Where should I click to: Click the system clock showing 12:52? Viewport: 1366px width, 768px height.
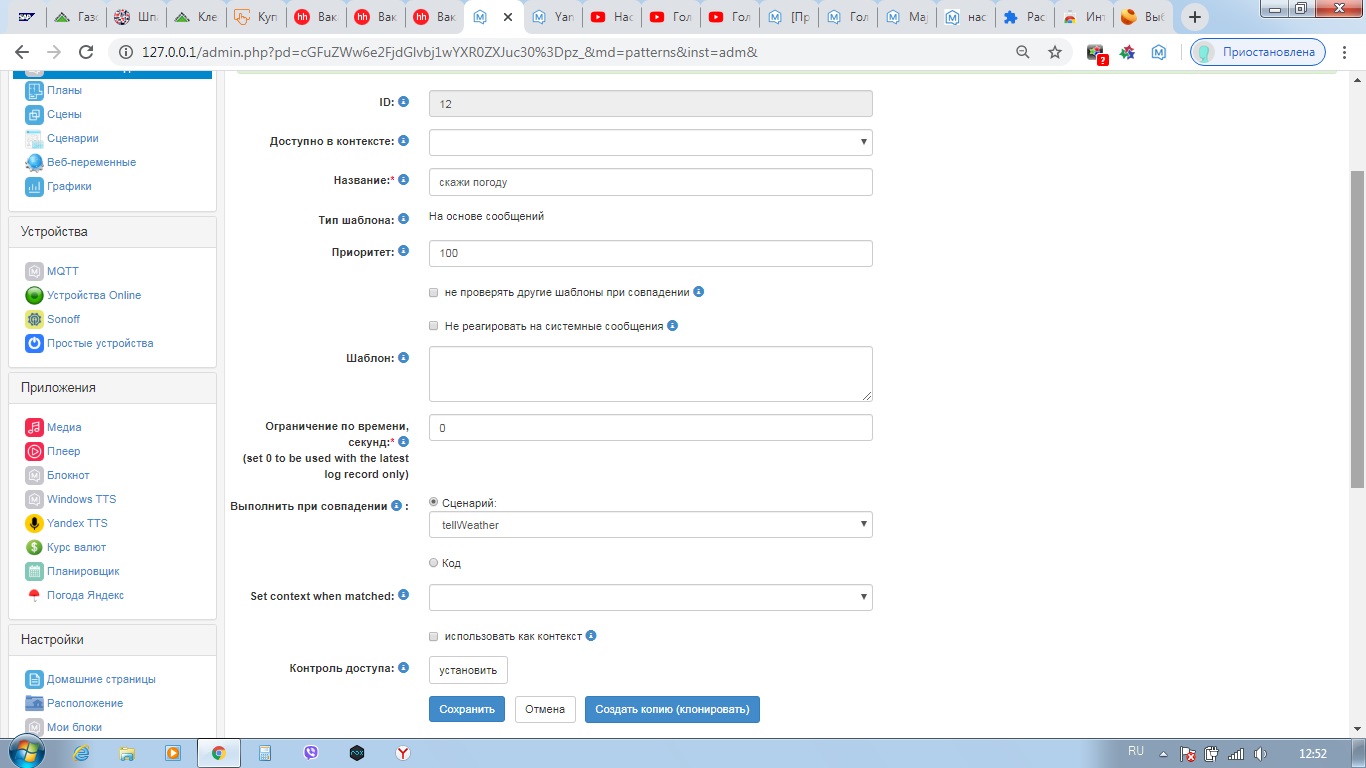tap(1312, 753)
